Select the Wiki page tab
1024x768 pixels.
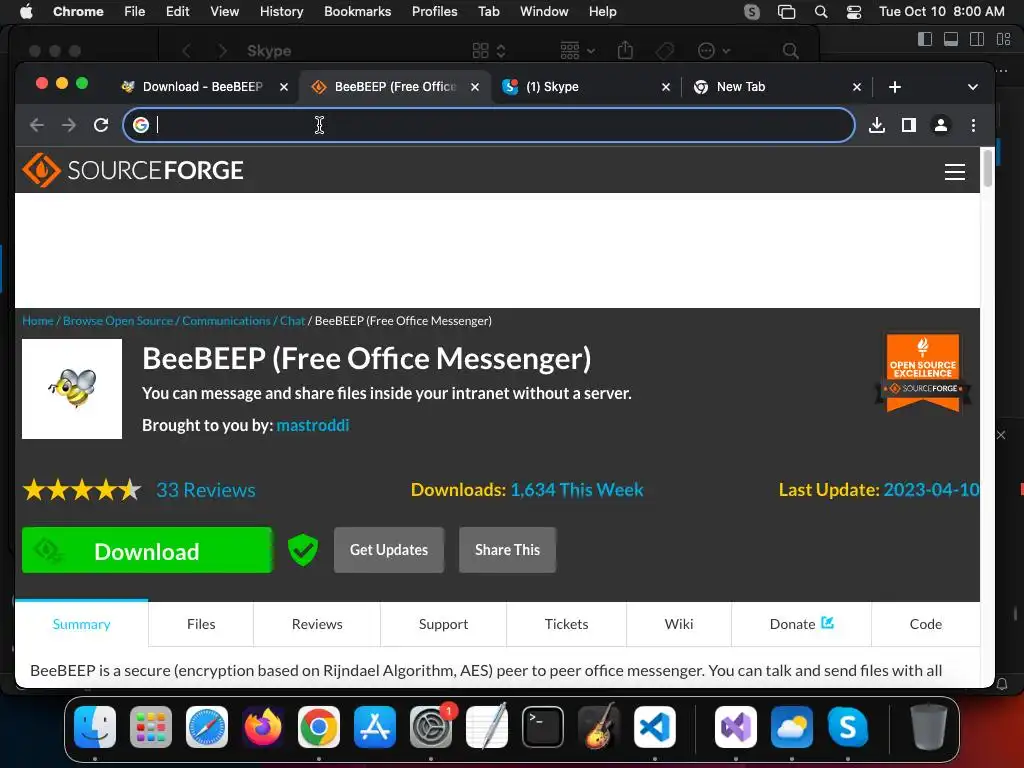pyautogui.click(x=679, y=624)
